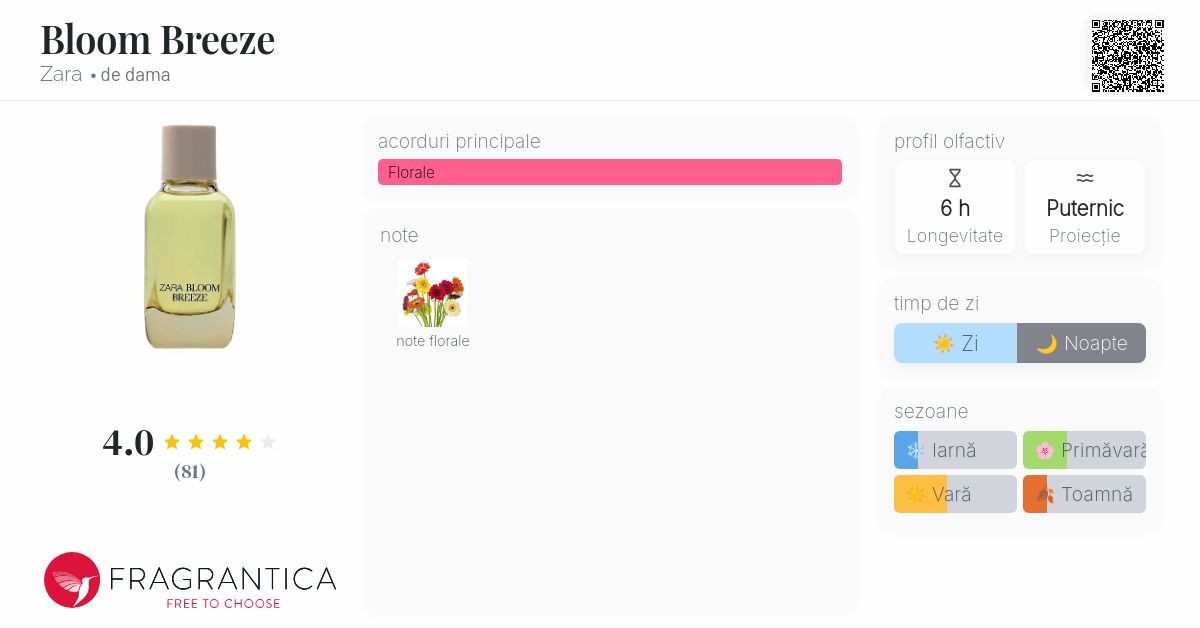Click the (81) review count
This screenshot has width=1200, height=628.
tap(190, 472)
